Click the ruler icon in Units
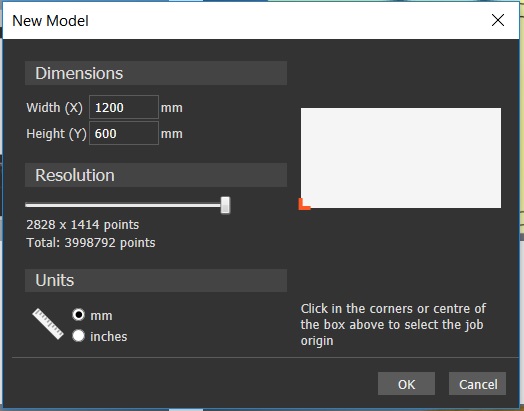 click(x=48, y=324)
